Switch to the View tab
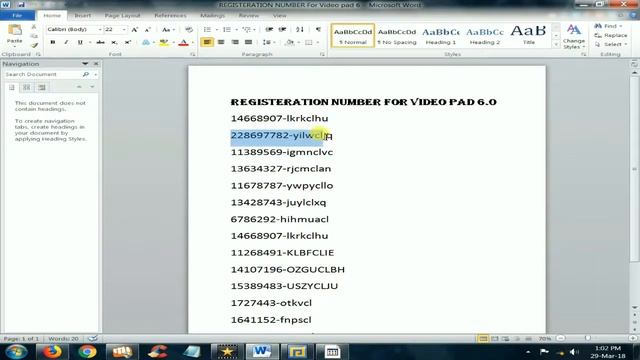 pyautogui.click(x=280, y=16)
